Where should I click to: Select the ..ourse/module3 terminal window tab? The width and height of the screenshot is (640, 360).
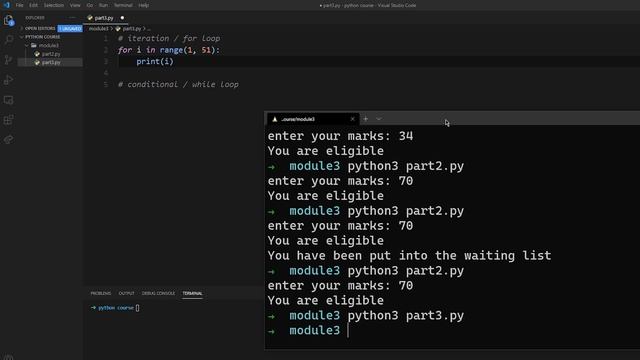(312, 119)
